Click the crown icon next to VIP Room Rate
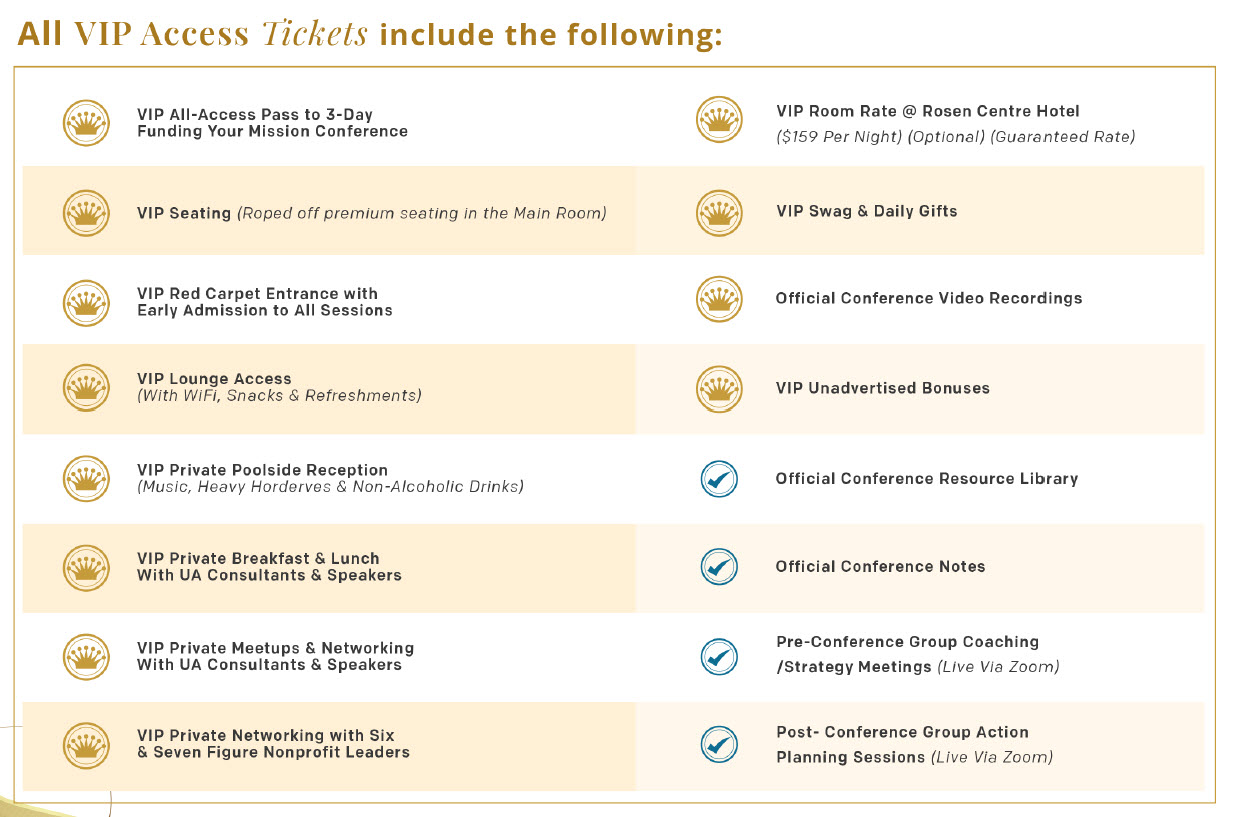This screenshot has width=1247, height=817. pyautogui.click(x=719, y=120)
